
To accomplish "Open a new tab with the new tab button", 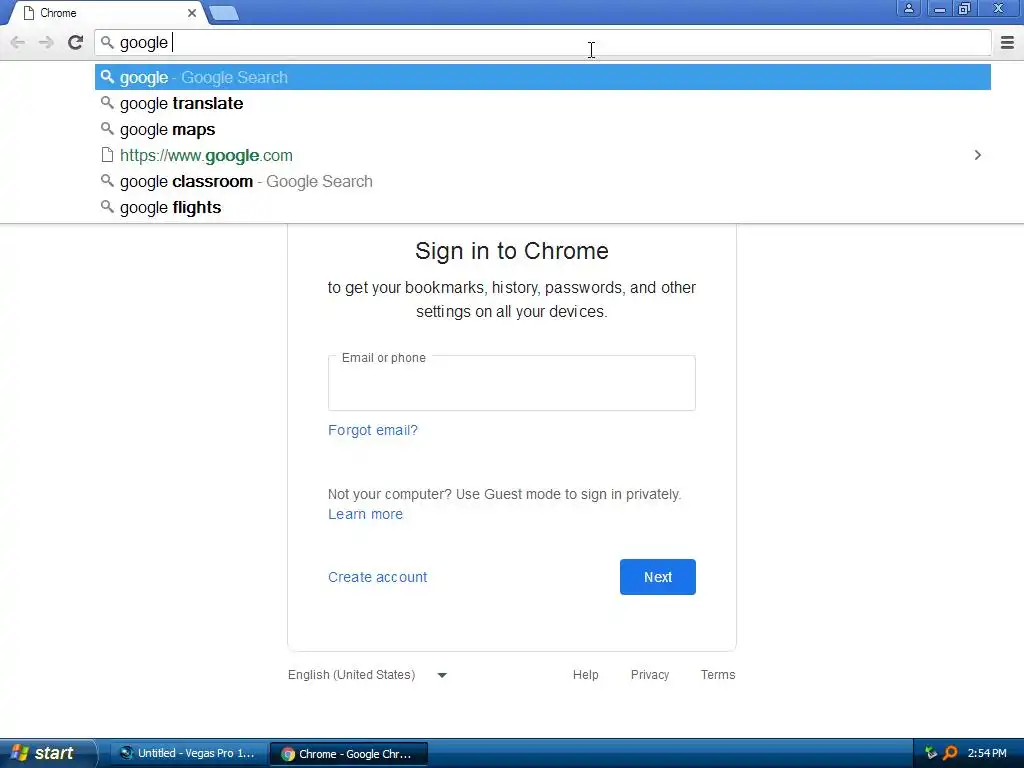I will pyautogui.click(x=224, y=13).
